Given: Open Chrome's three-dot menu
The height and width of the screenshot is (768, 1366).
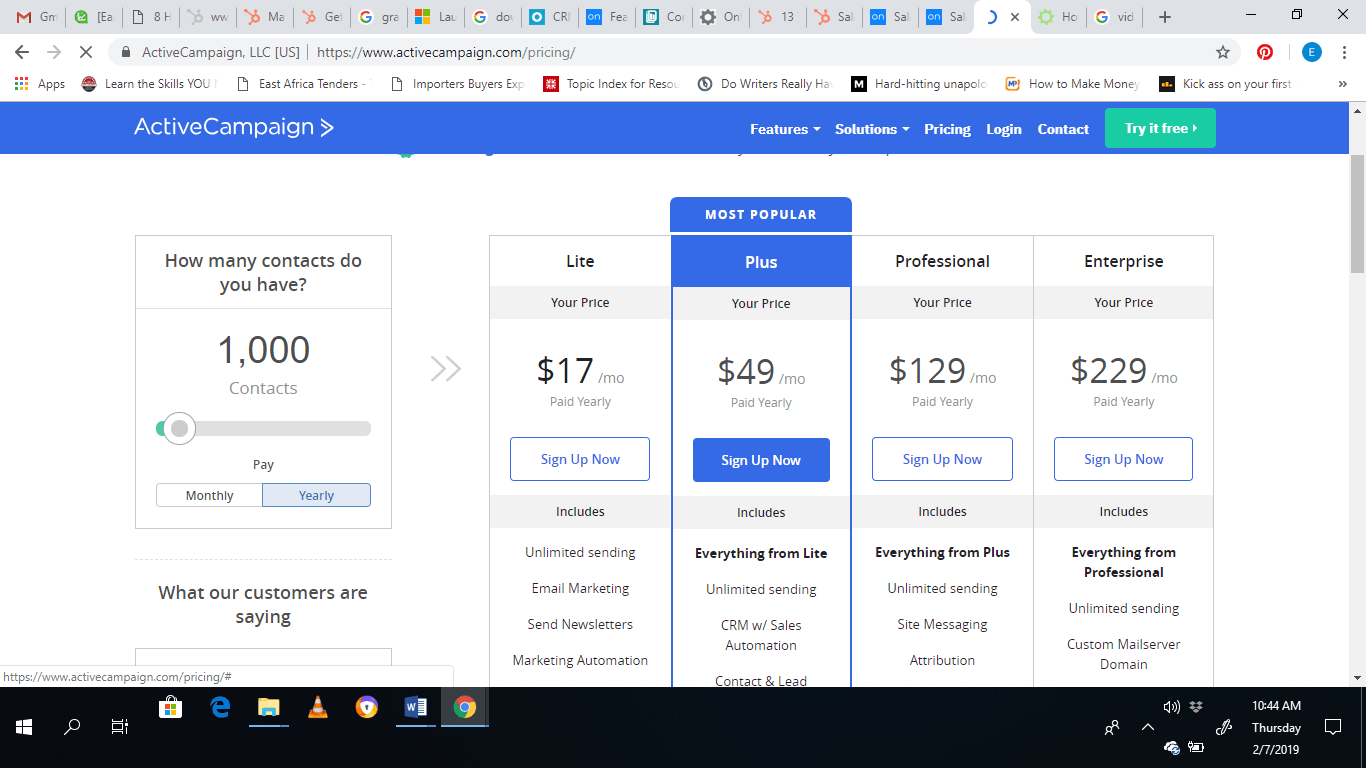Looking at the screenshot, I should coord(1345,52).
